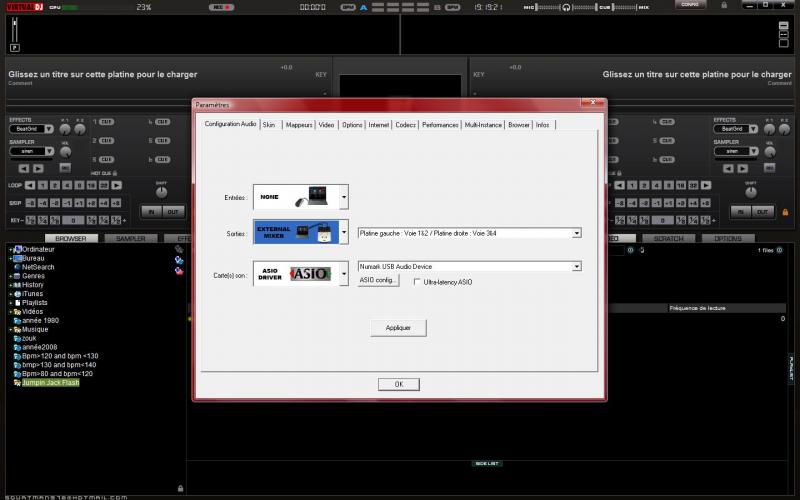Click the Appliquer button
This screenshot has height=500, width=800.
pos(398,328)
